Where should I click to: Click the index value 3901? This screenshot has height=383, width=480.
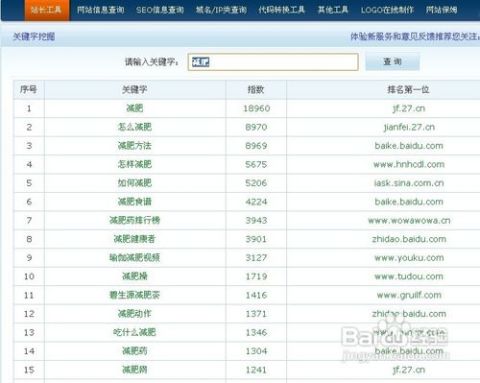point(256,239)
